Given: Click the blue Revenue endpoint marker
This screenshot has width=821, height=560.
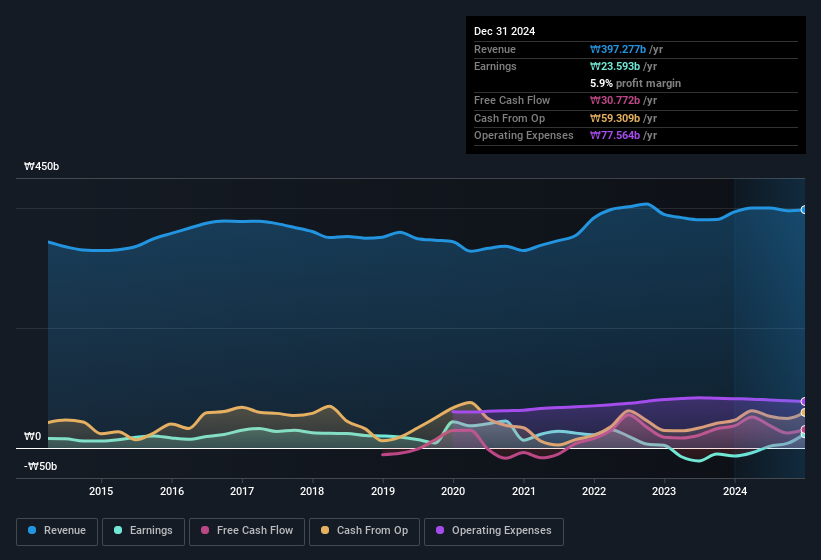Looking at the screenshot, I should pyautogui.click(x=804, y=210).
